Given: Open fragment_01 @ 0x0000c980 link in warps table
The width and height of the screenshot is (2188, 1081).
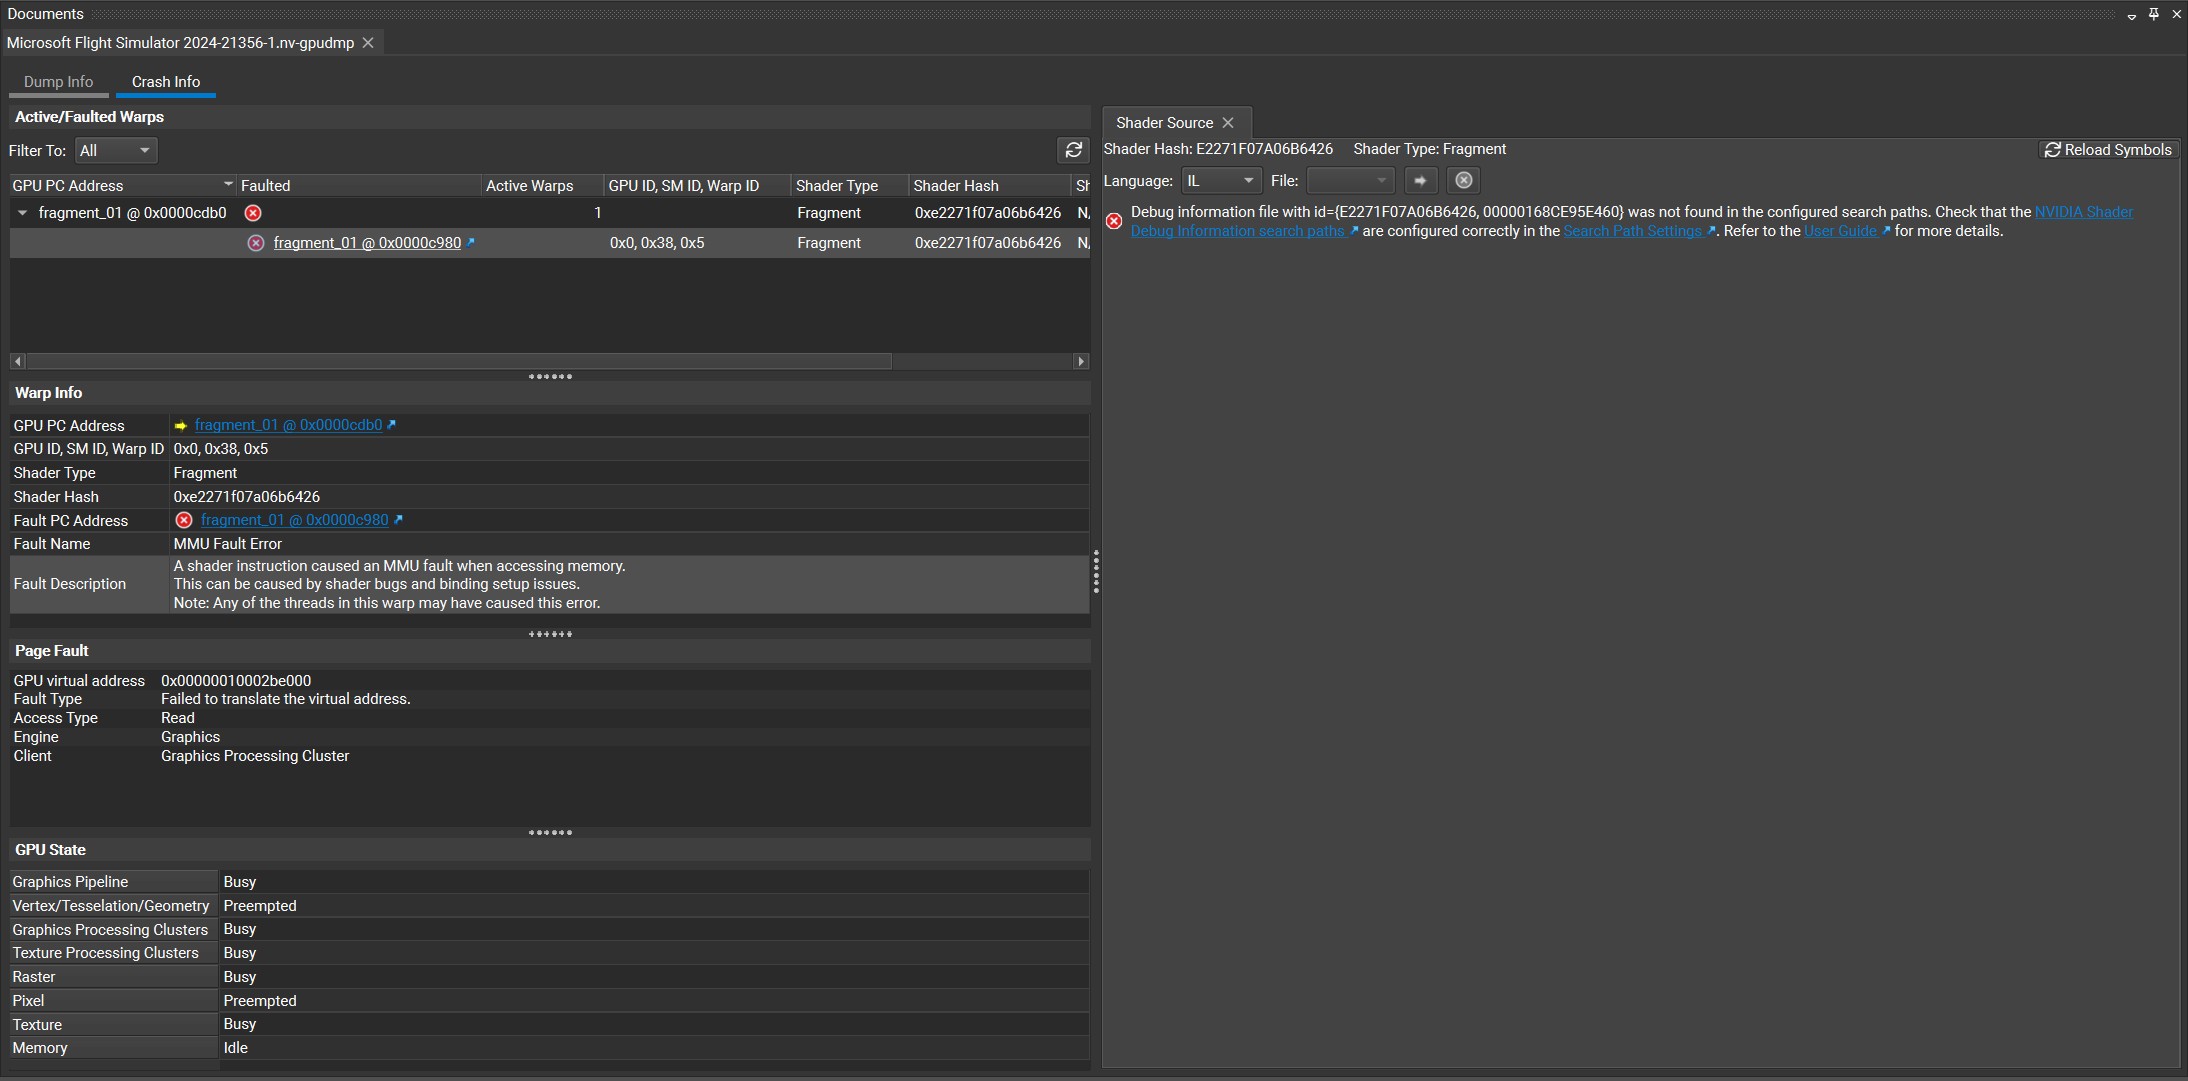Looking at the screenshot, I should point(367,243).
